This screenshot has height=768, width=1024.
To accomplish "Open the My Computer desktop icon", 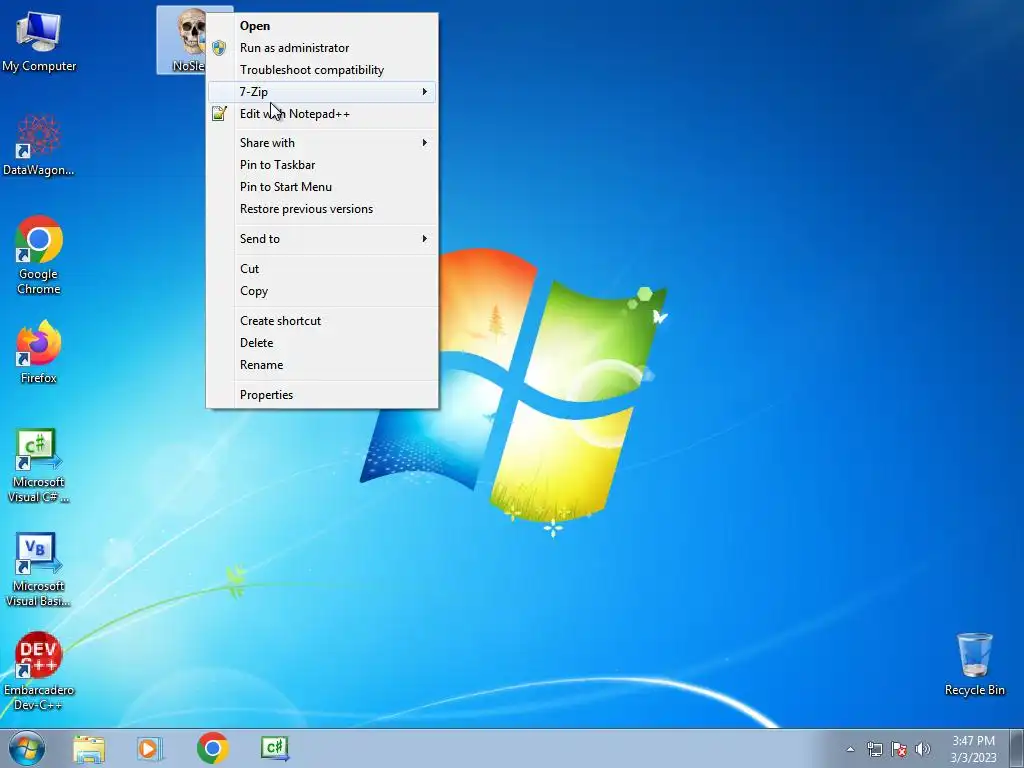I will (39, 41).
